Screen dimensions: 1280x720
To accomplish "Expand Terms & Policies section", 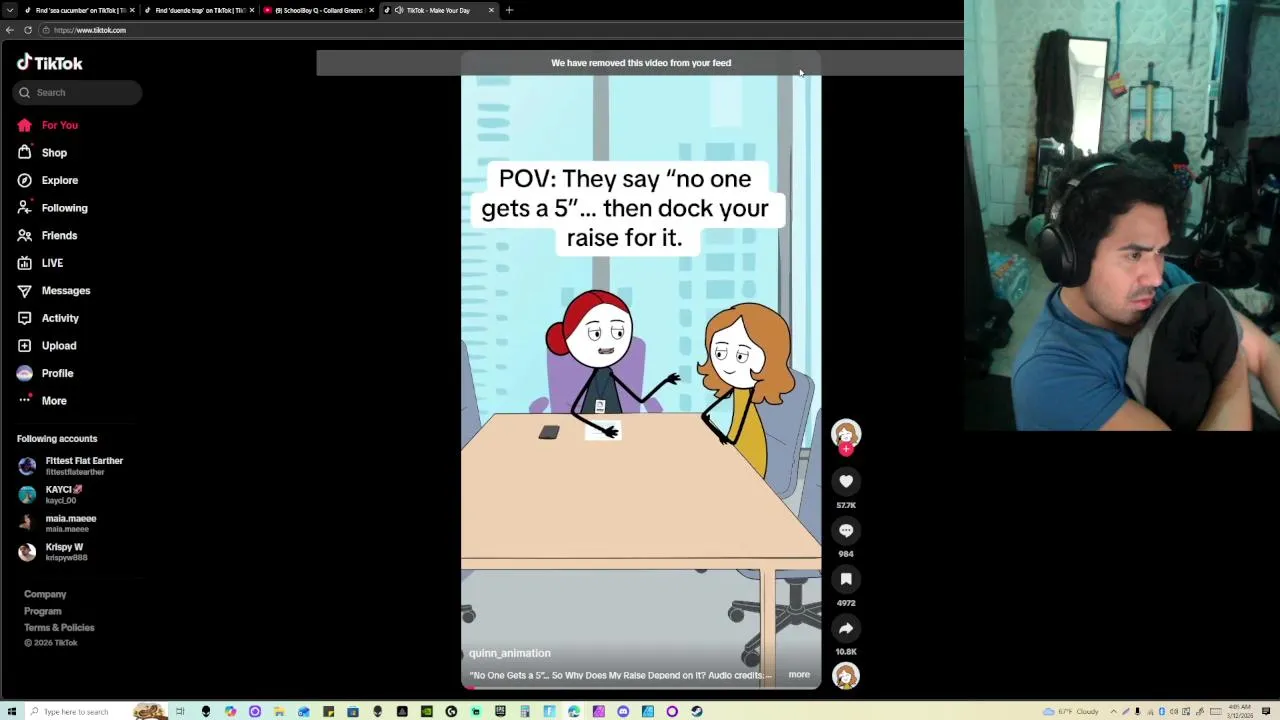I will (59, 628).
